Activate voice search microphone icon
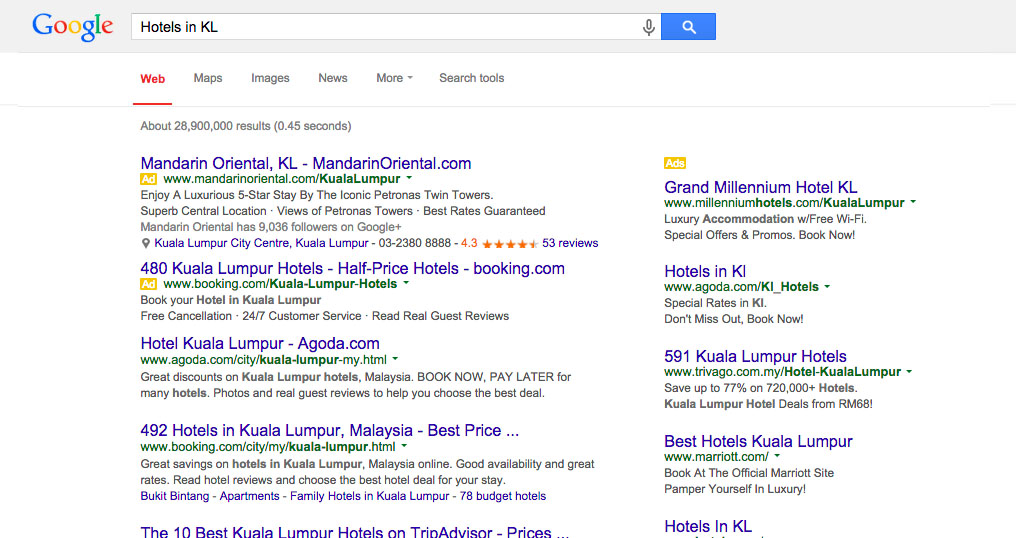 [x=648, y=27]
